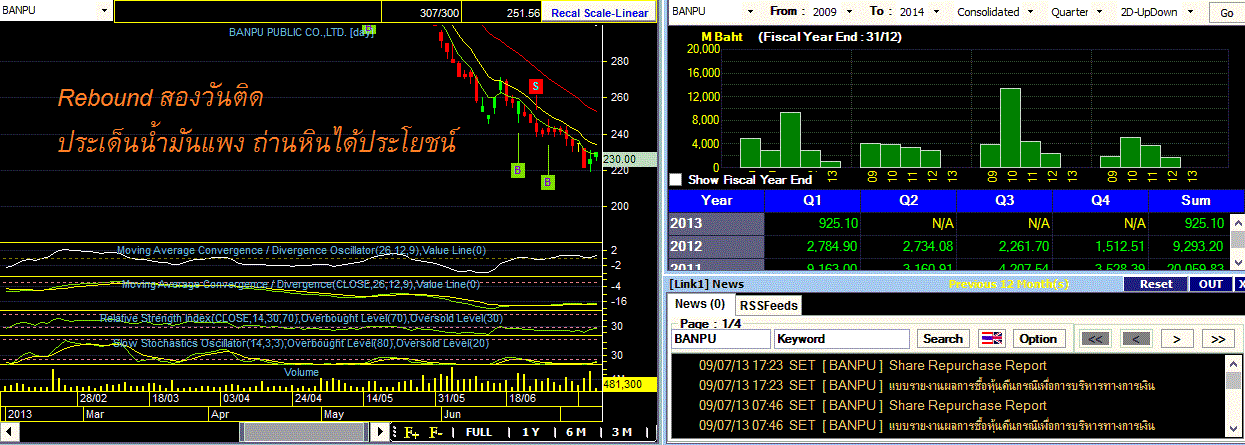Click Recal Scale-Linear button
This screenshot has height=445, width=1245.
(600, 13)
